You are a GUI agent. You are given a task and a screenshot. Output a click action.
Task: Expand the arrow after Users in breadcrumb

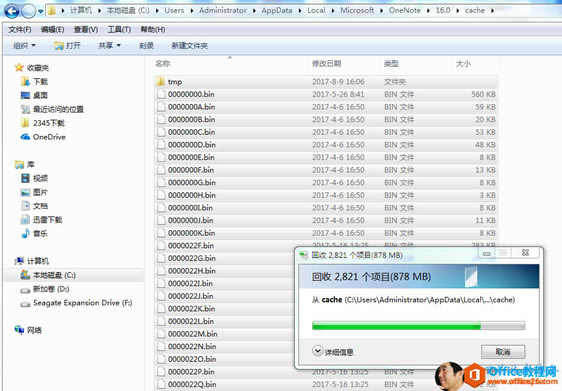coord(192,11)
